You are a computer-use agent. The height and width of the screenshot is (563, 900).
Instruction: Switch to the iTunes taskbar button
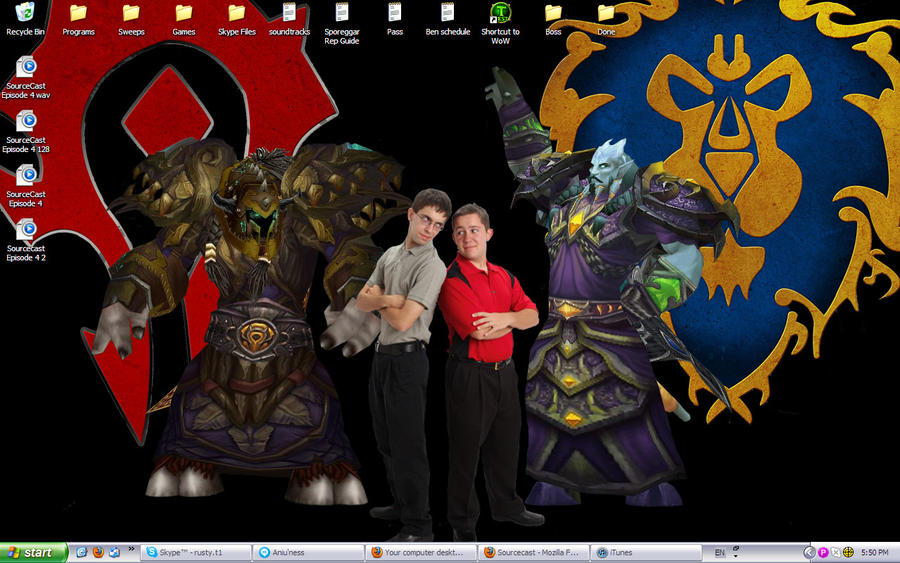coord(646,552)
